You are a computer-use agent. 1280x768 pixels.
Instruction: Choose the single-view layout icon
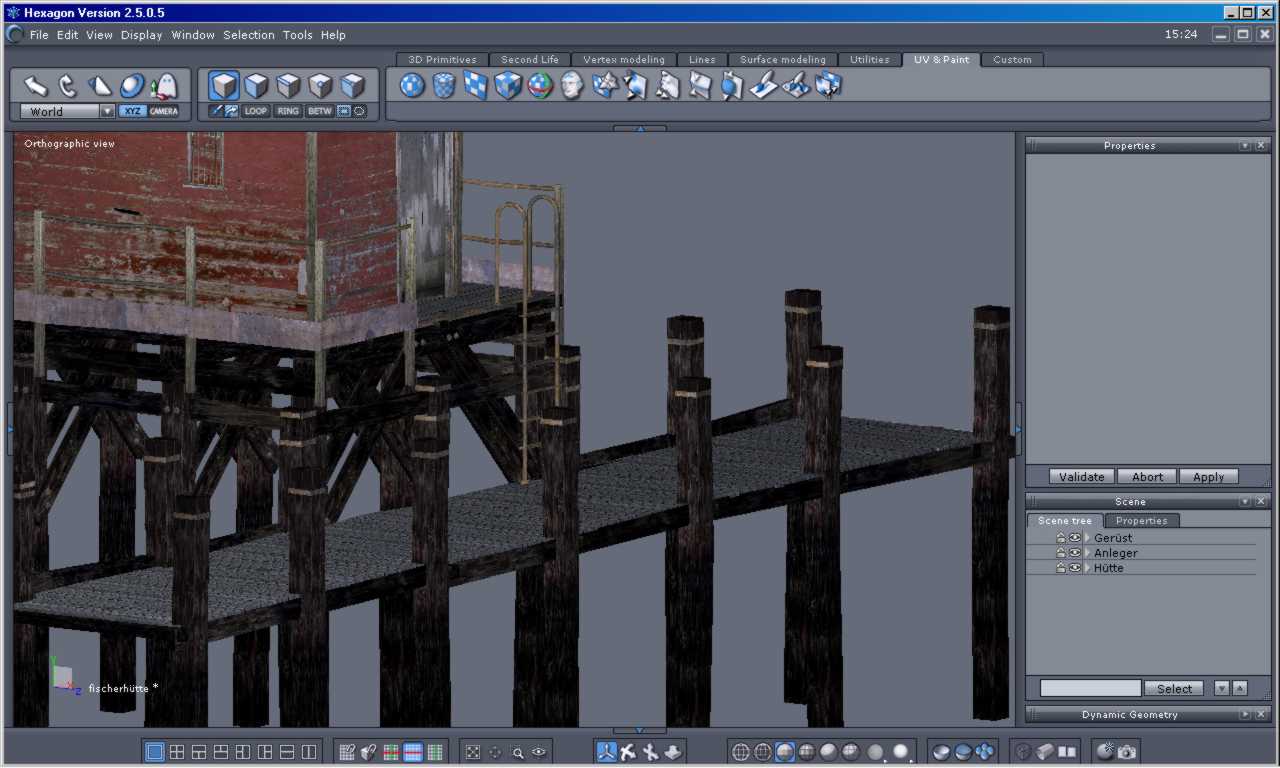tap(155, 752)
